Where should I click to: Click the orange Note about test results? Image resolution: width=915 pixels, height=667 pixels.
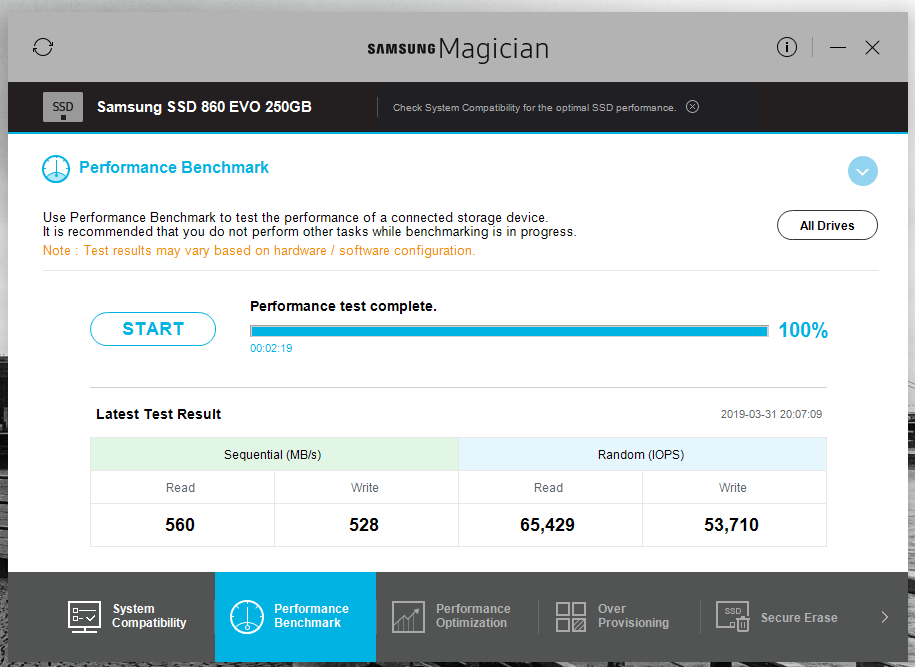(259, 251)
